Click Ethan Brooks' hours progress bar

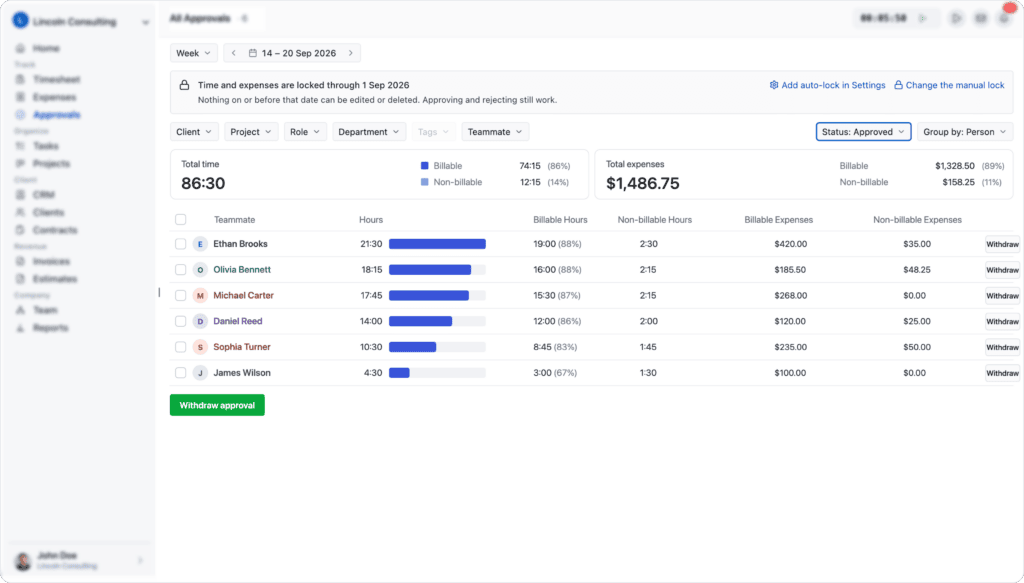[x=438, y=244]
